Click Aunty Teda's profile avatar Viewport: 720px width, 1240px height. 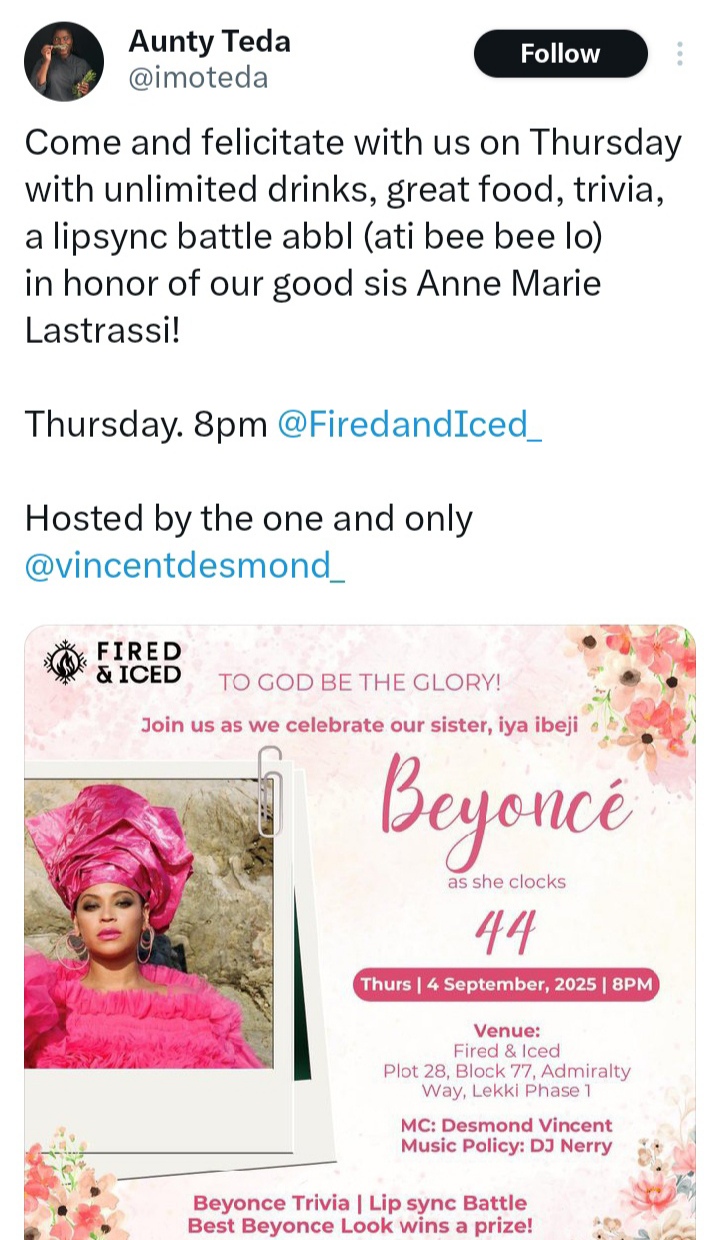[64, 61]
